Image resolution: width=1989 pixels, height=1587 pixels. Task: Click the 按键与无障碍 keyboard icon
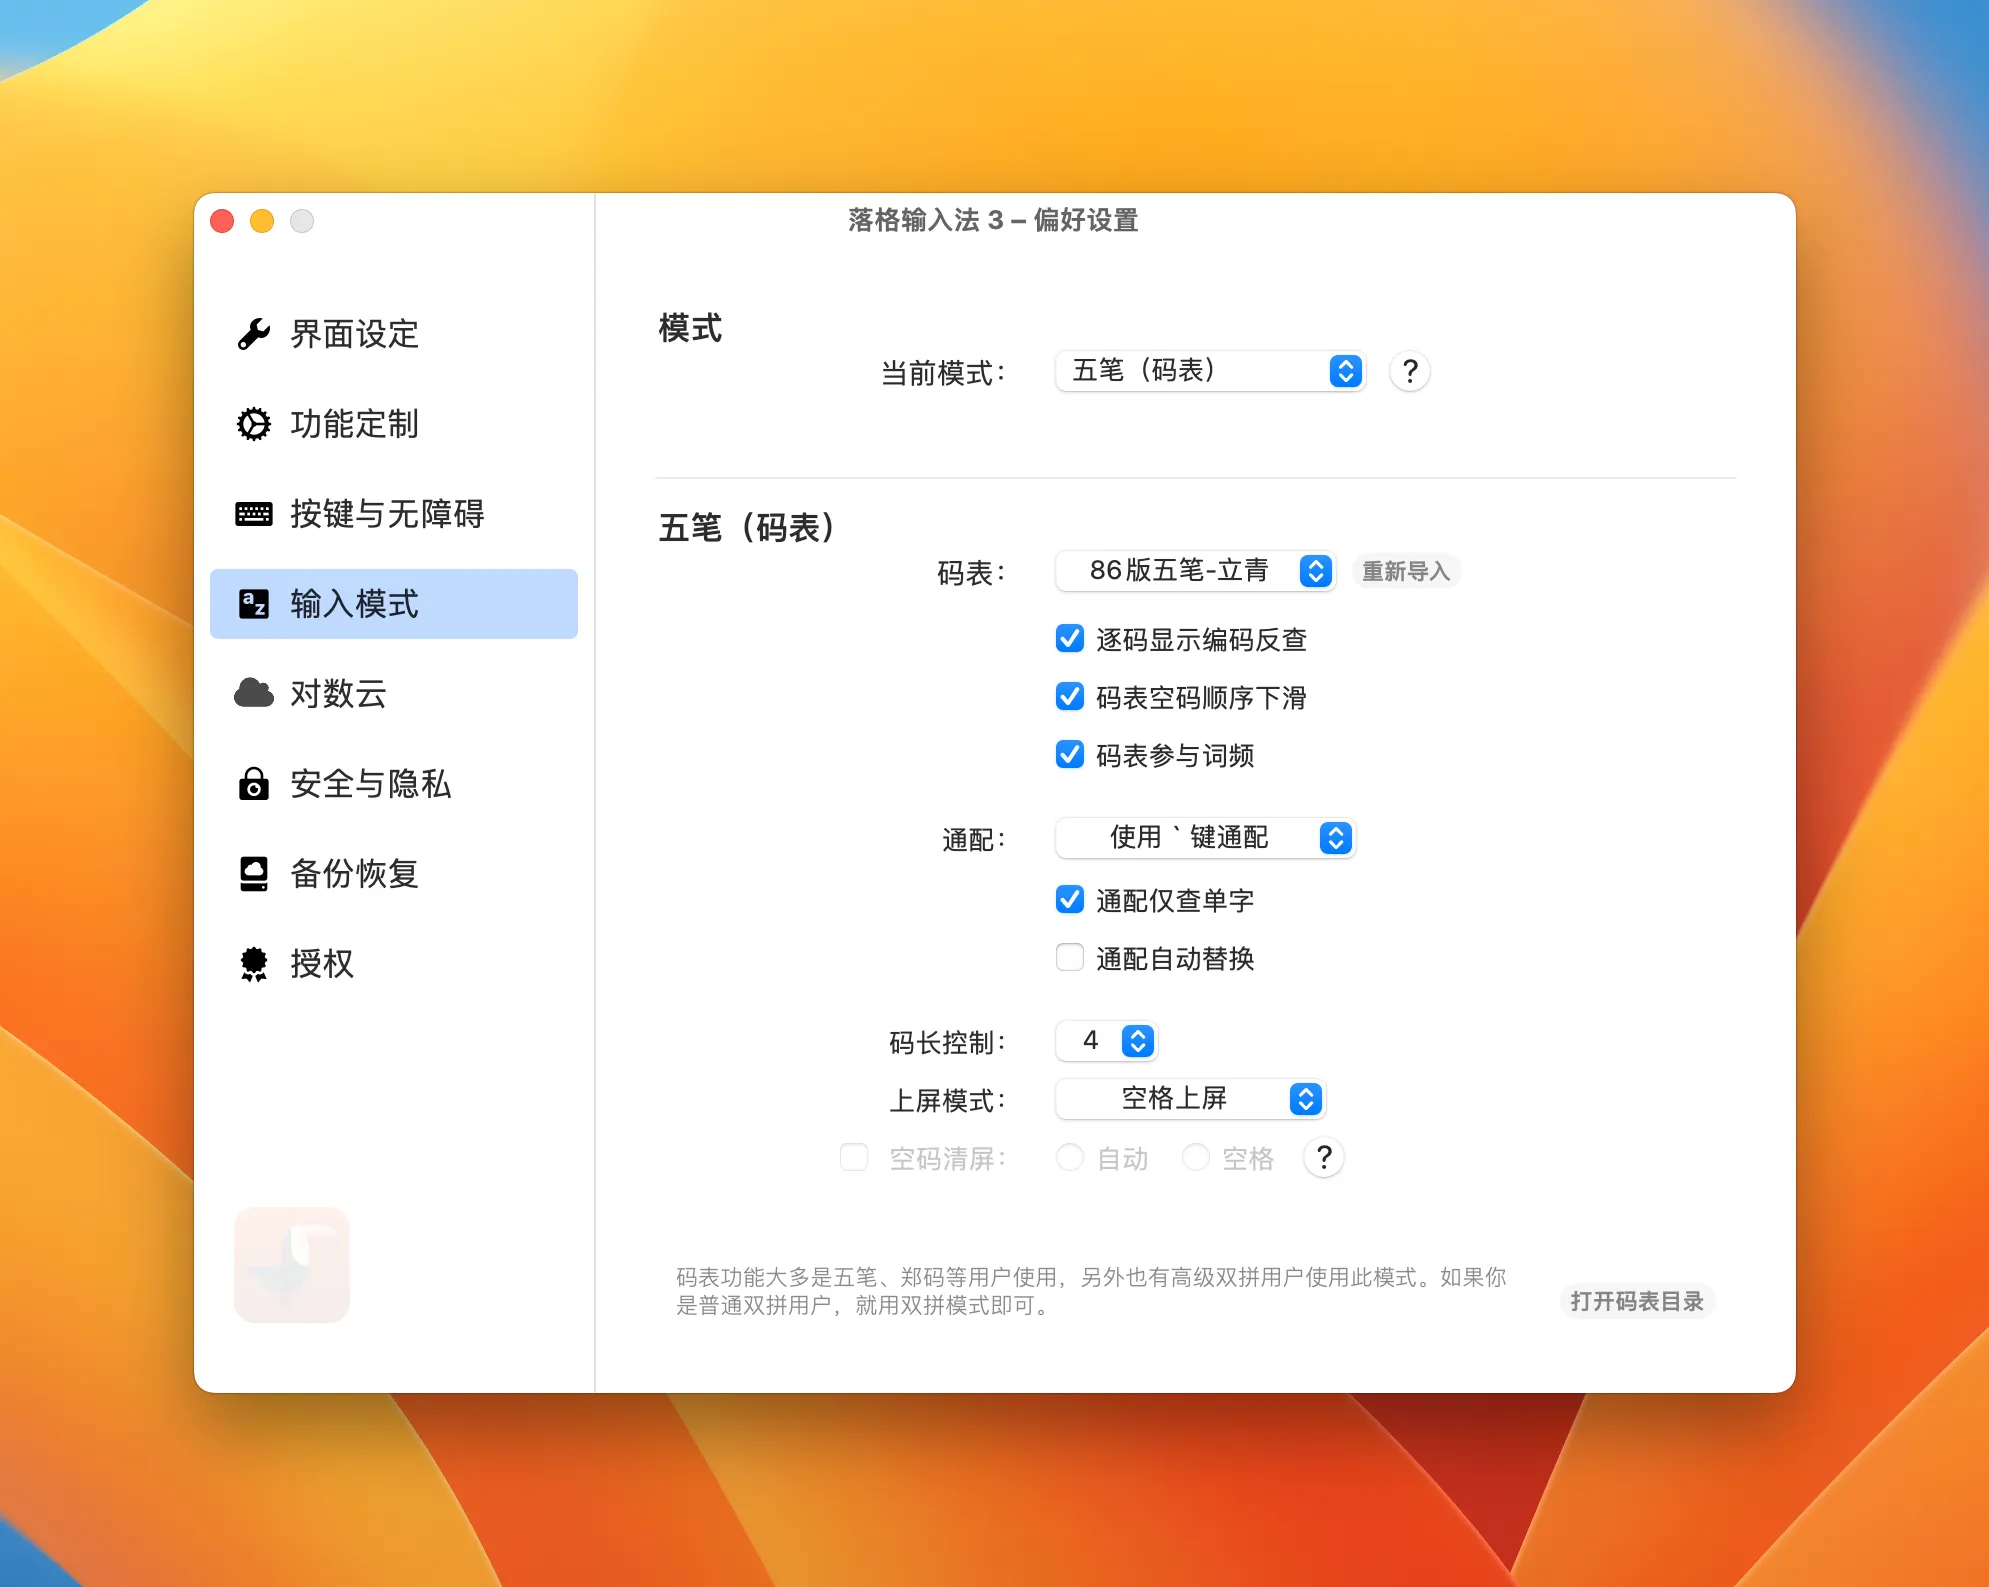point(253,514)
